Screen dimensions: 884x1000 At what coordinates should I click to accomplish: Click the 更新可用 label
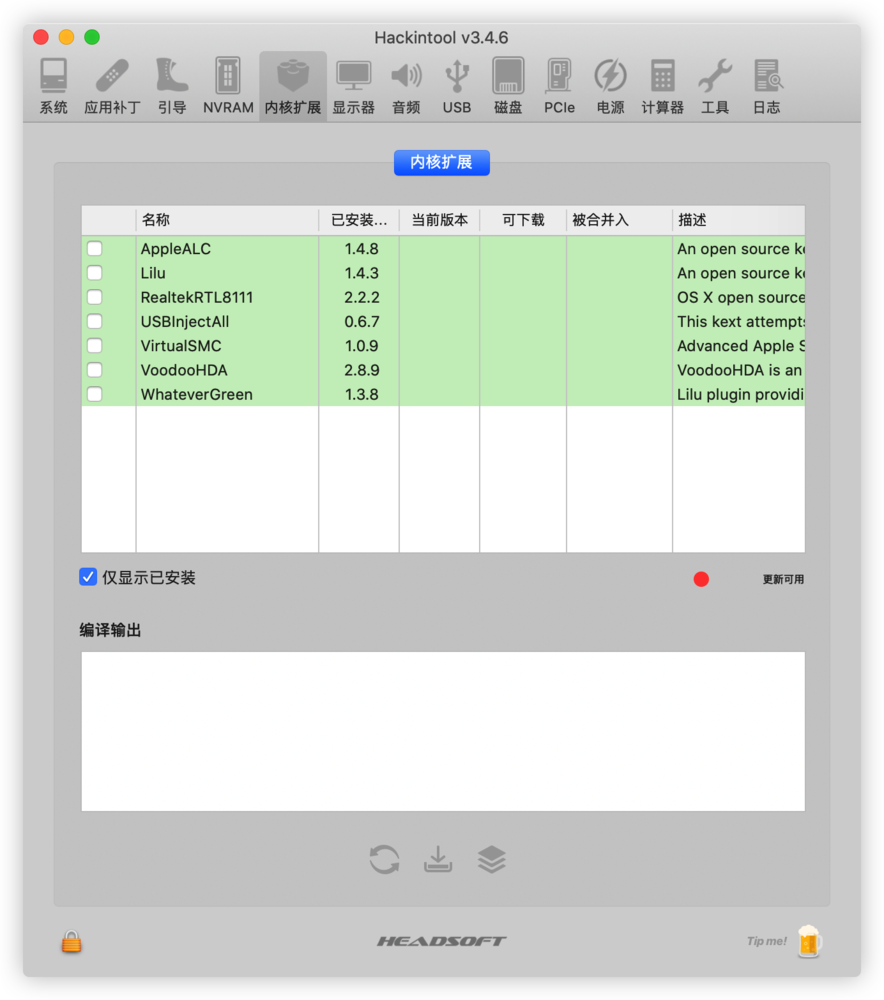(x=783, y=579)
